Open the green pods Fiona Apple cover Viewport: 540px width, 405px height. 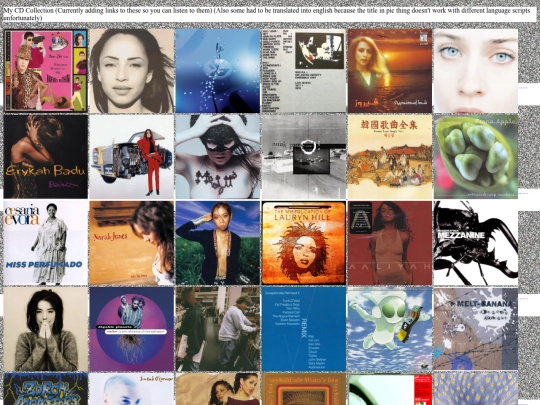tap(476, 157)
